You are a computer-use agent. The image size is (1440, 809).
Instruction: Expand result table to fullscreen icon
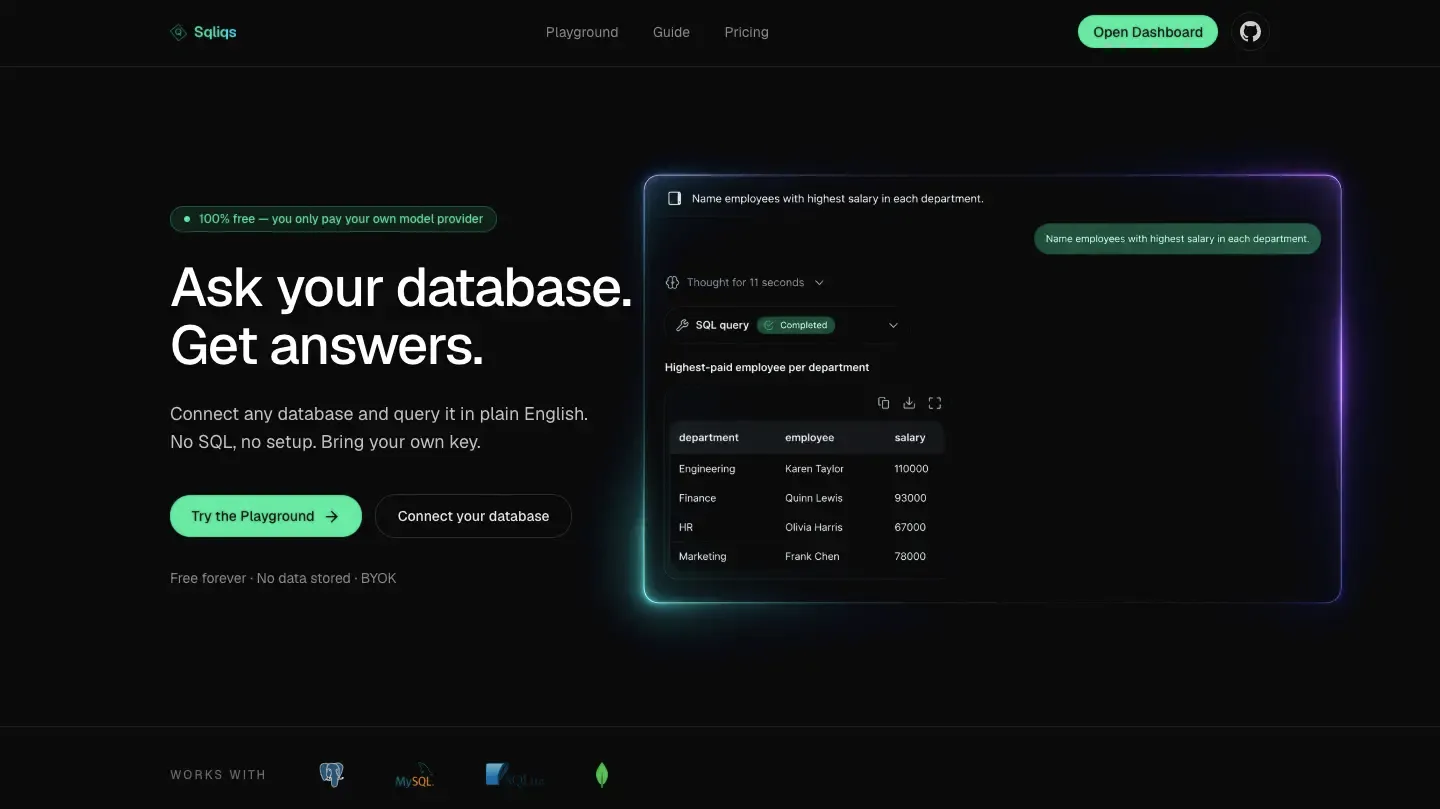point(935,403)
